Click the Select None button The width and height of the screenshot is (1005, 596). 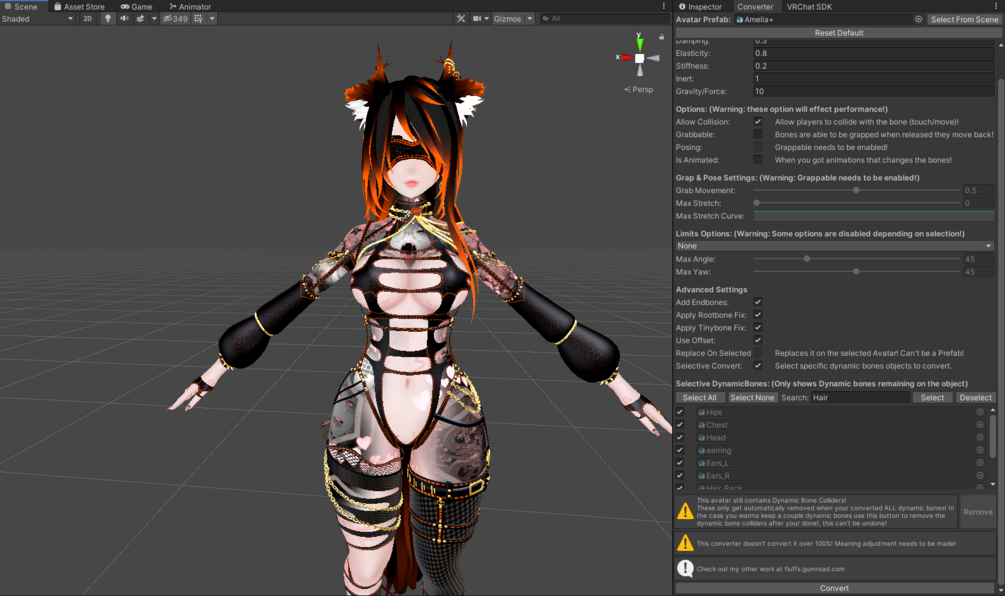(752, 397)
